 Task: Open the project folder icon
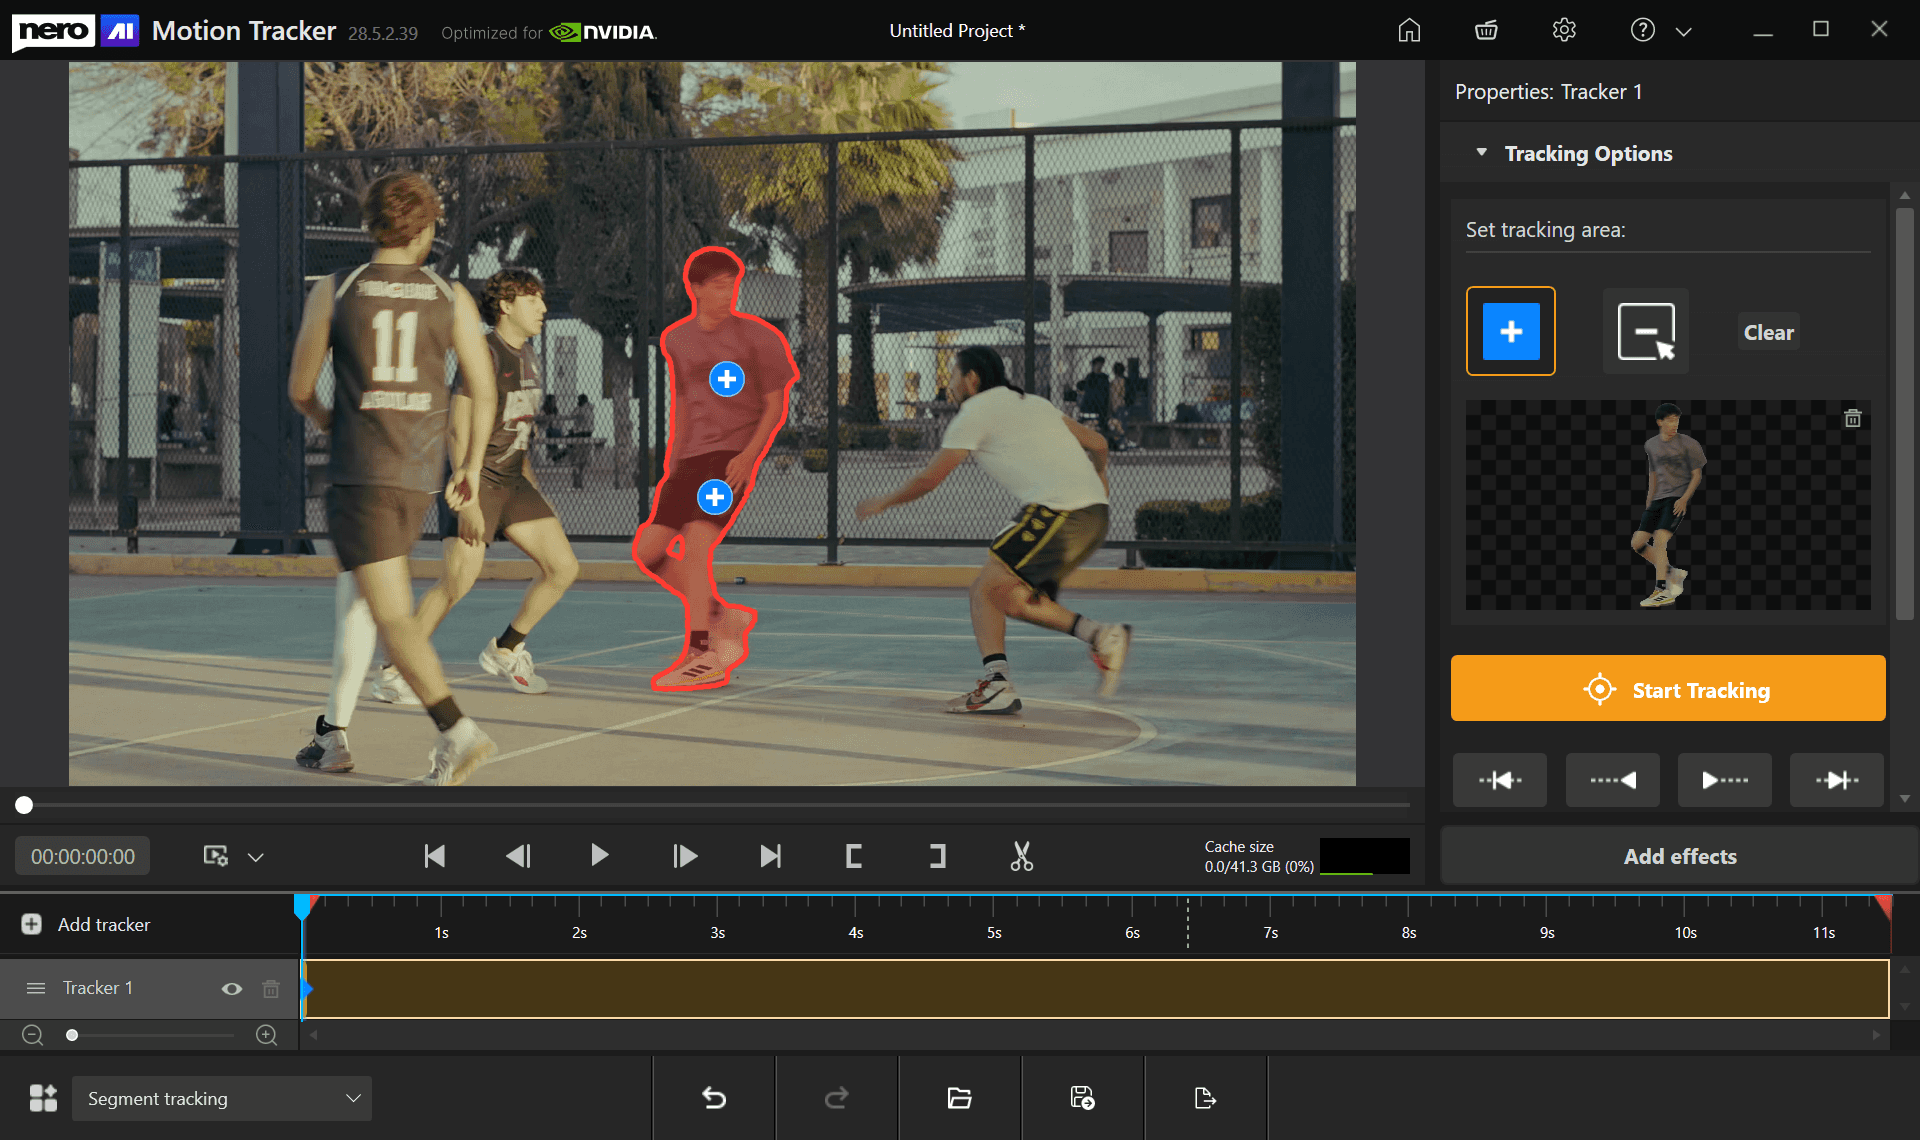[x=959, y=1098]
